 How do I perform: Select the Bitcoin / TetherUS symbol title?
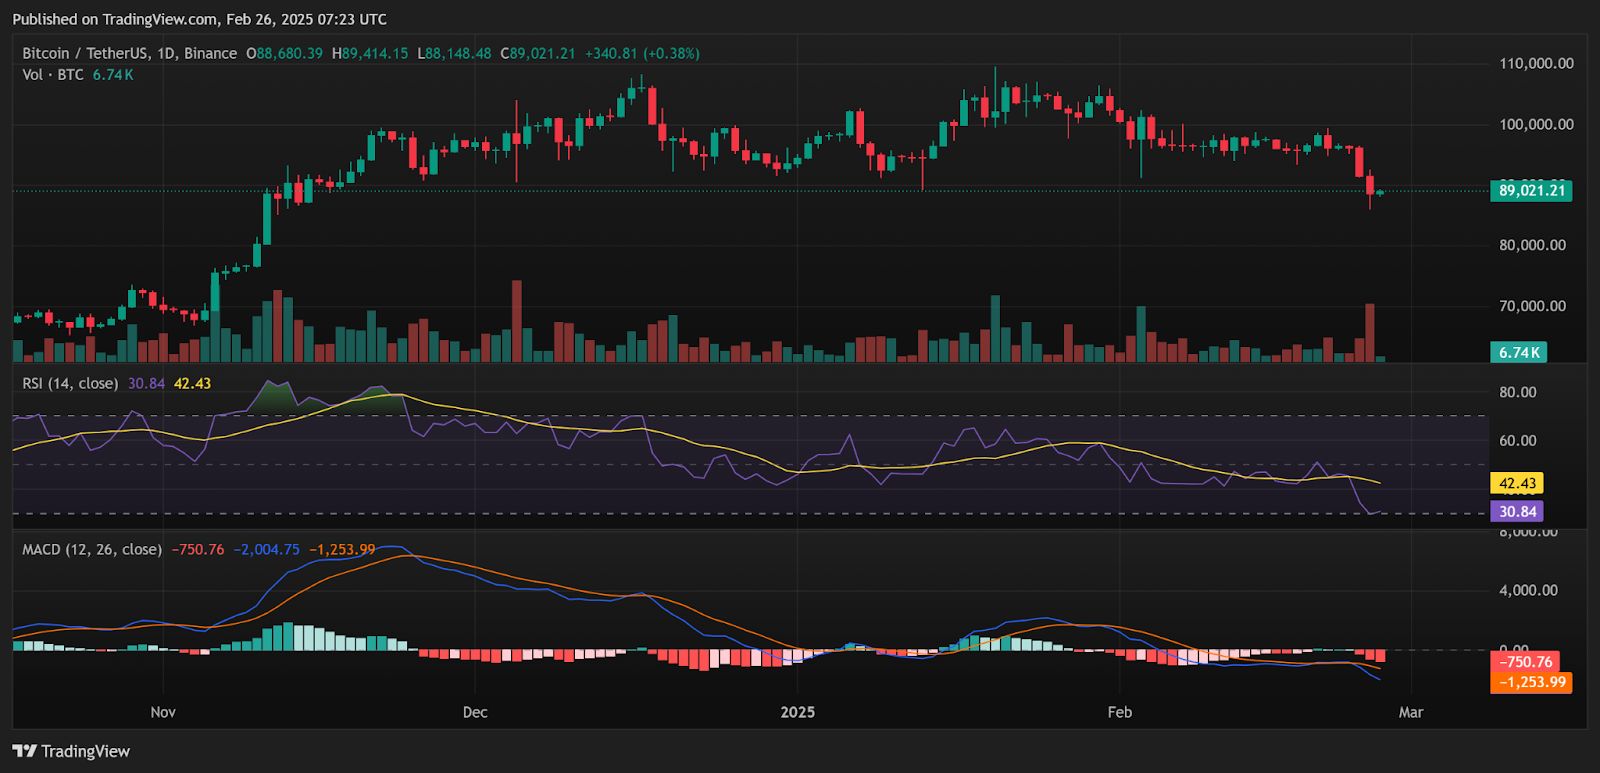[x=130, y=53]
